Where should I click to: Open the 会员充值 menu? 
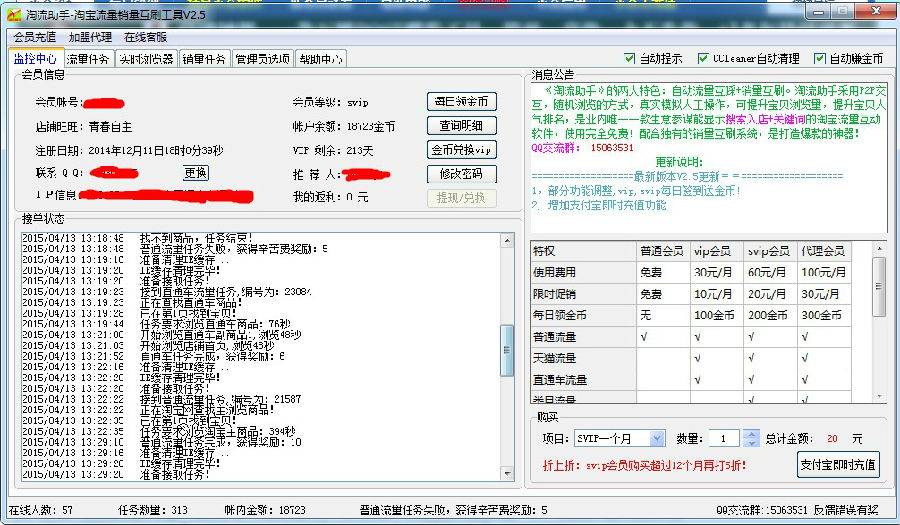pyautogui.click(x=35, y=37)
